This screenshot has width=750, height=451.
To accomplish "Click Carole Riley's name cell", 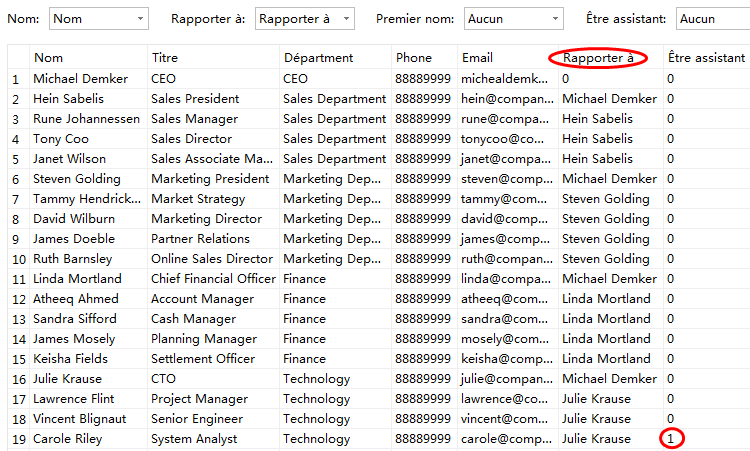I will coord(88,438).
